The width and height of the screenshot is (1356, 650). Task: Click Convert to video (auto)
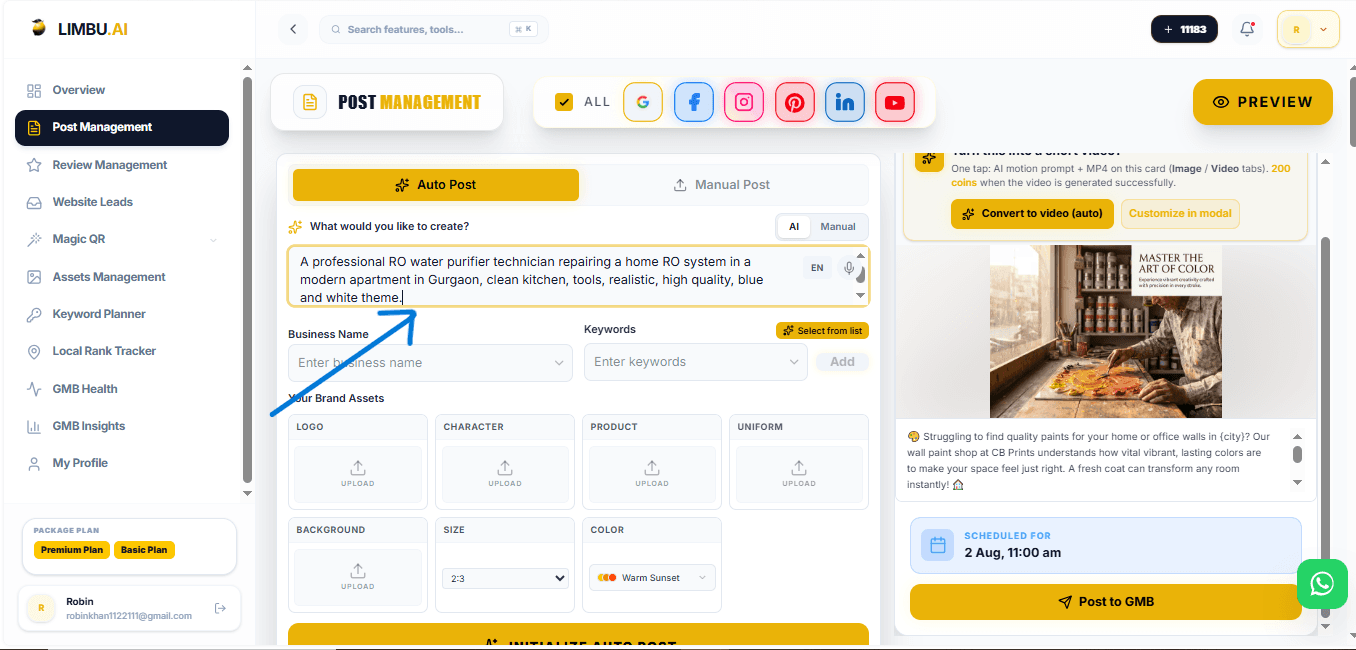point(1030,214)
